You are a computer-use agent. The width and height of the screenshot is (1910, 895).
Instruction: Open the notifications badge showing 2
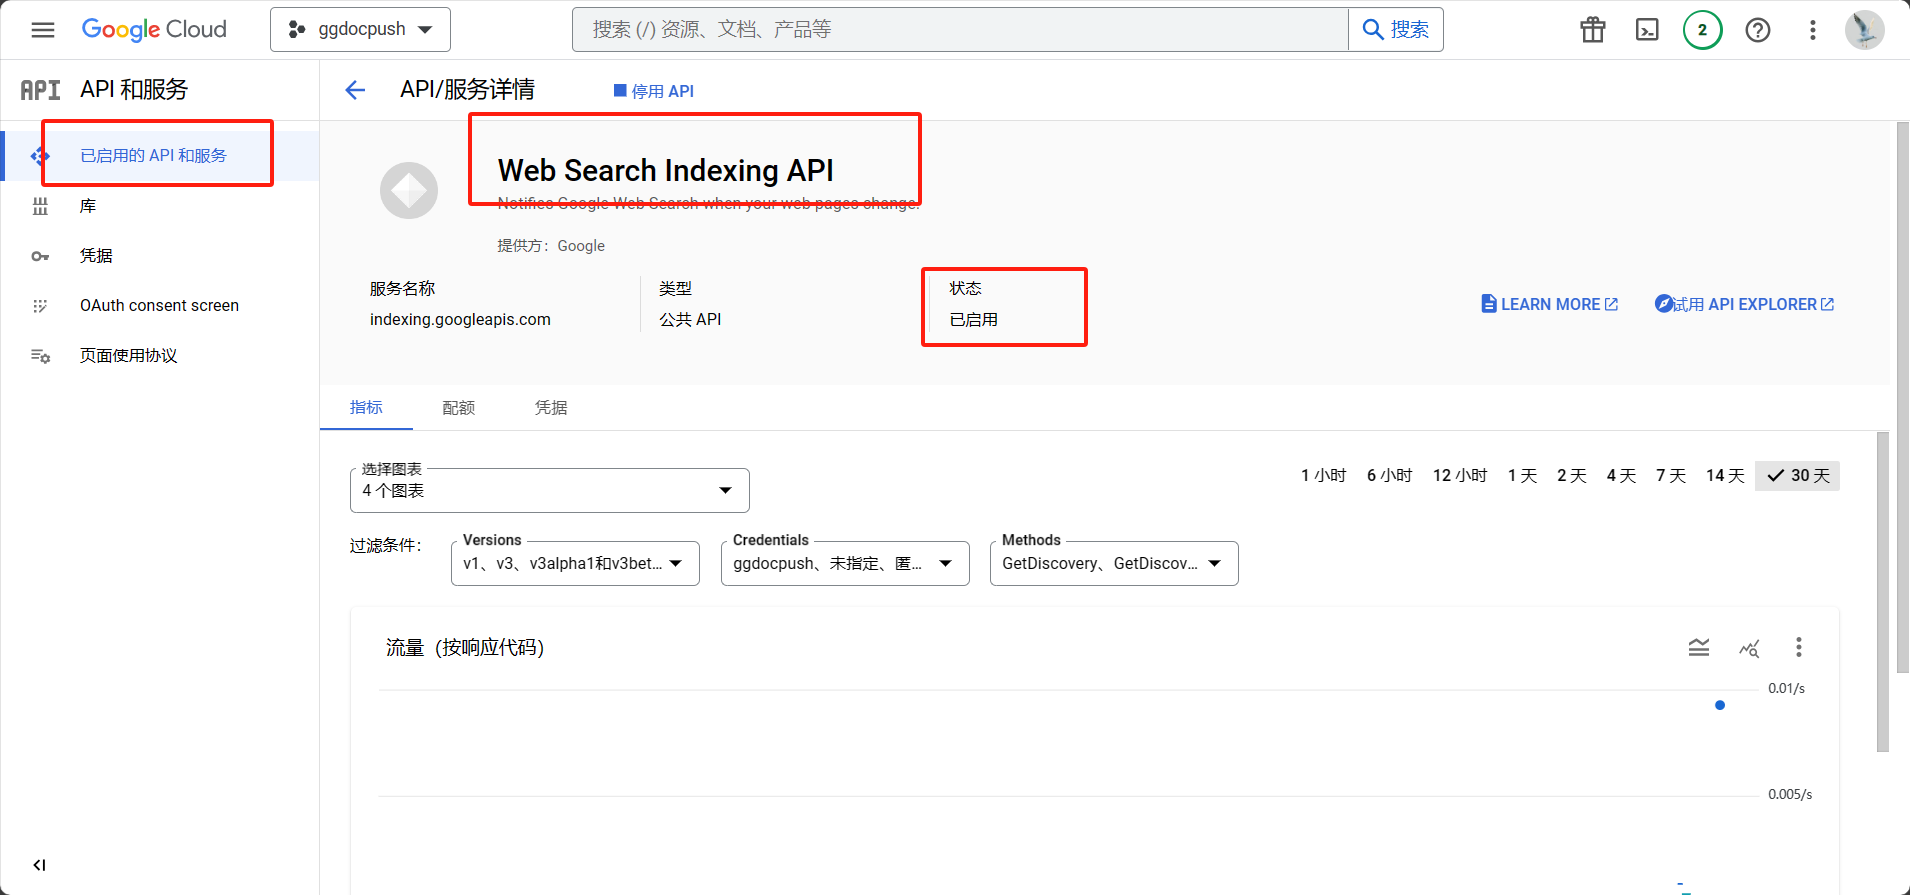tap(1702, 30)
